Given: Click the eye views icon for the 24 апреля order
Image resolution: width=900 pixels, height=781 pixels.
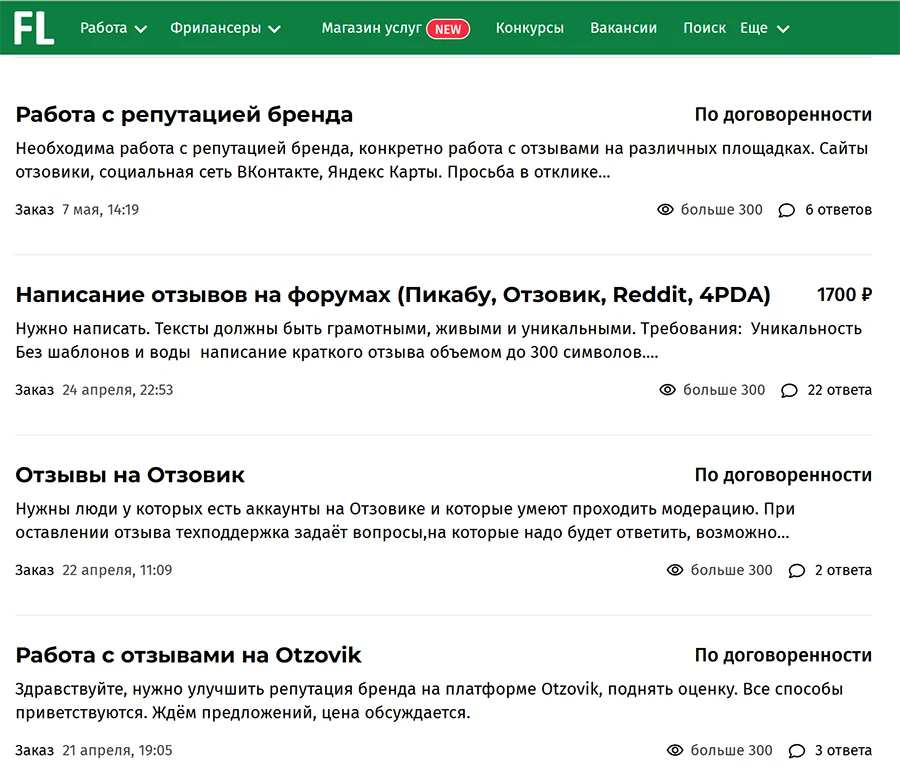Looking at the screenshot, I should tap(668, 390).
